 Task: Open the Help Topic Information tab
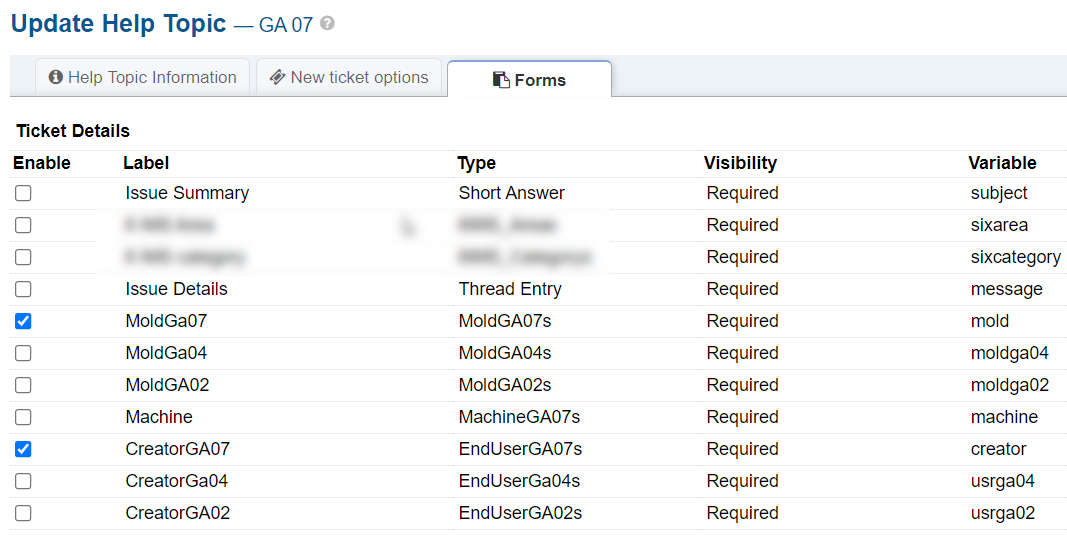[x=142, y=77]
